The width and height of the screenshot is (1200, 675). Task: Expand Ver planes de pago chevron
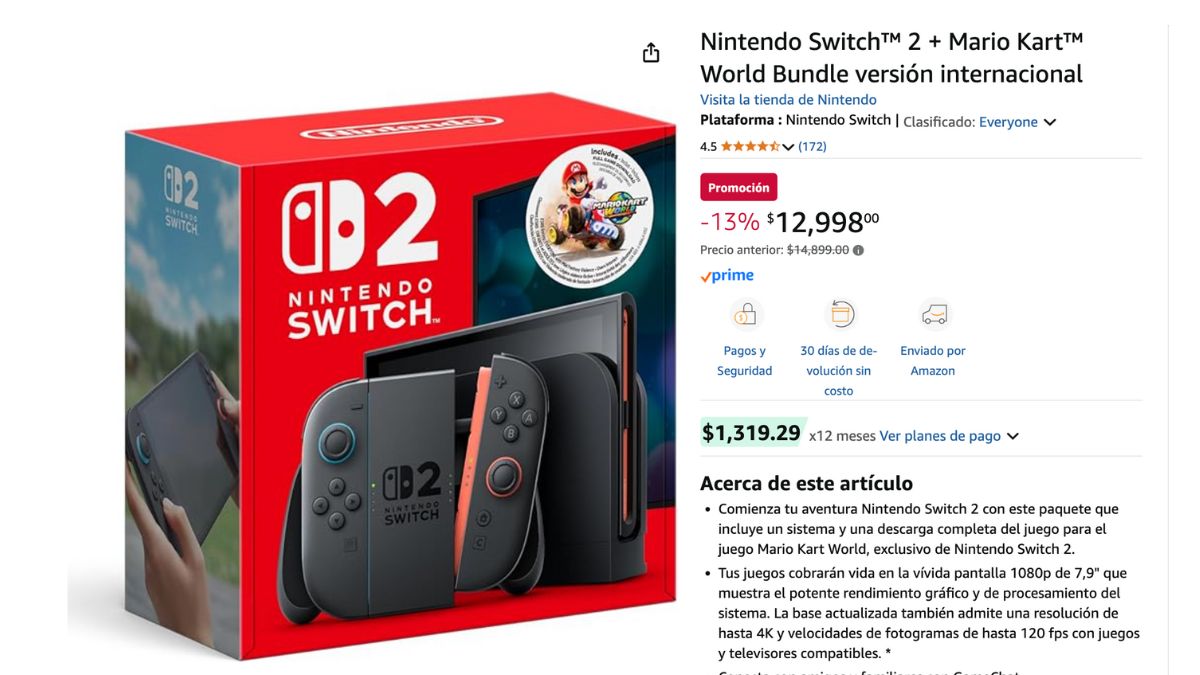[x=1013, y=437]
